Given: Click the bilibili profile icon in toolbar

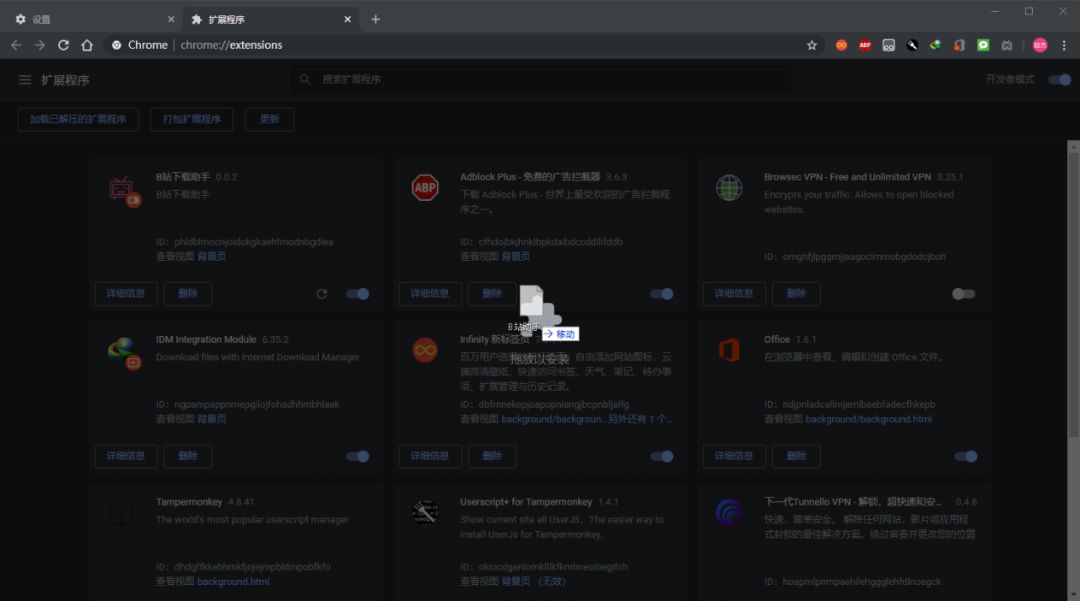Looking at the screenshot, I should tap(1039, 45).
